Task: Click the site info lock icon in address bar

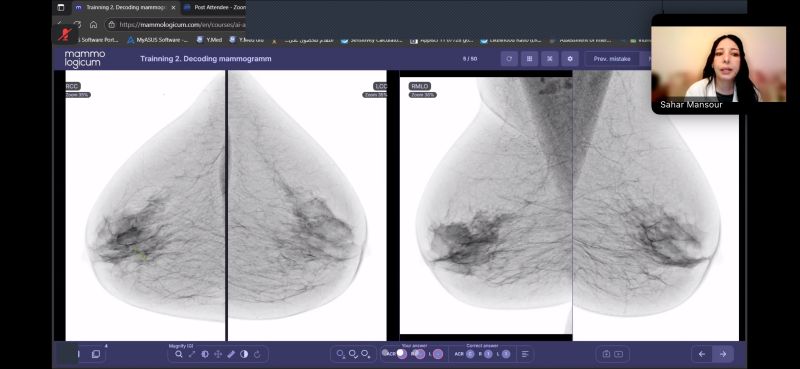Action: pos(112,24)
